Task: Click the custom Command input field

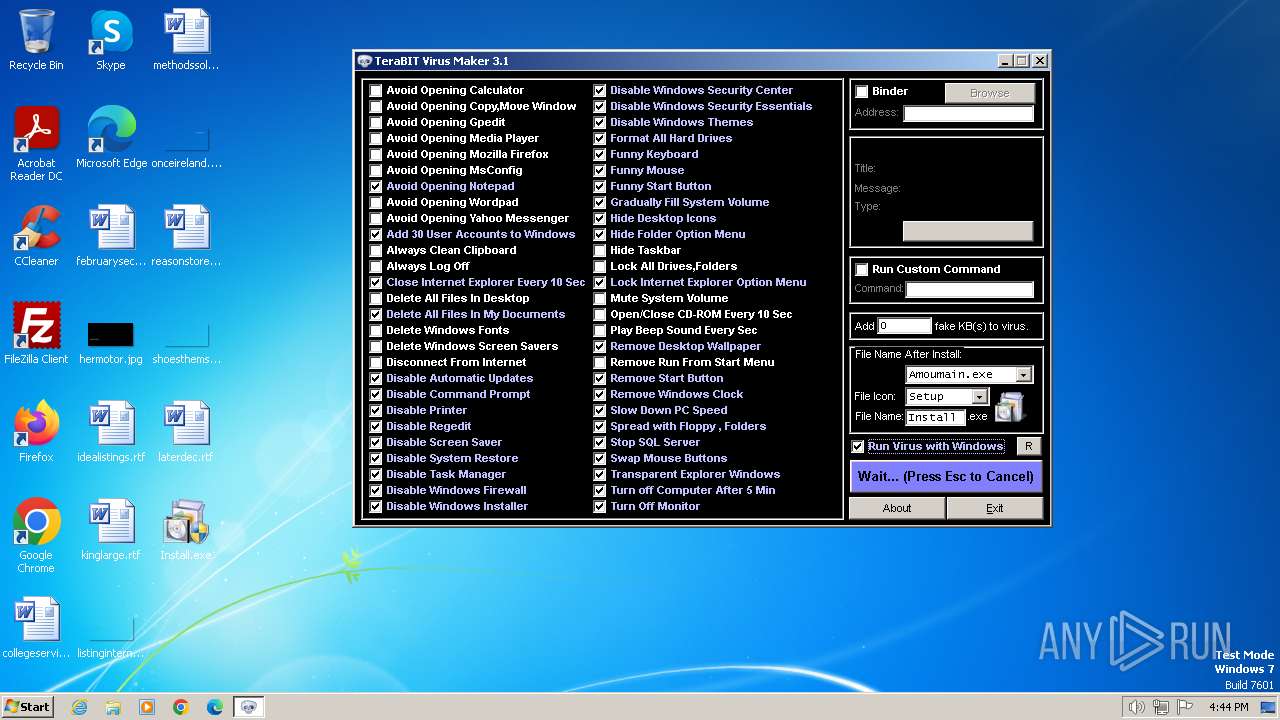Action: [969, 289]
